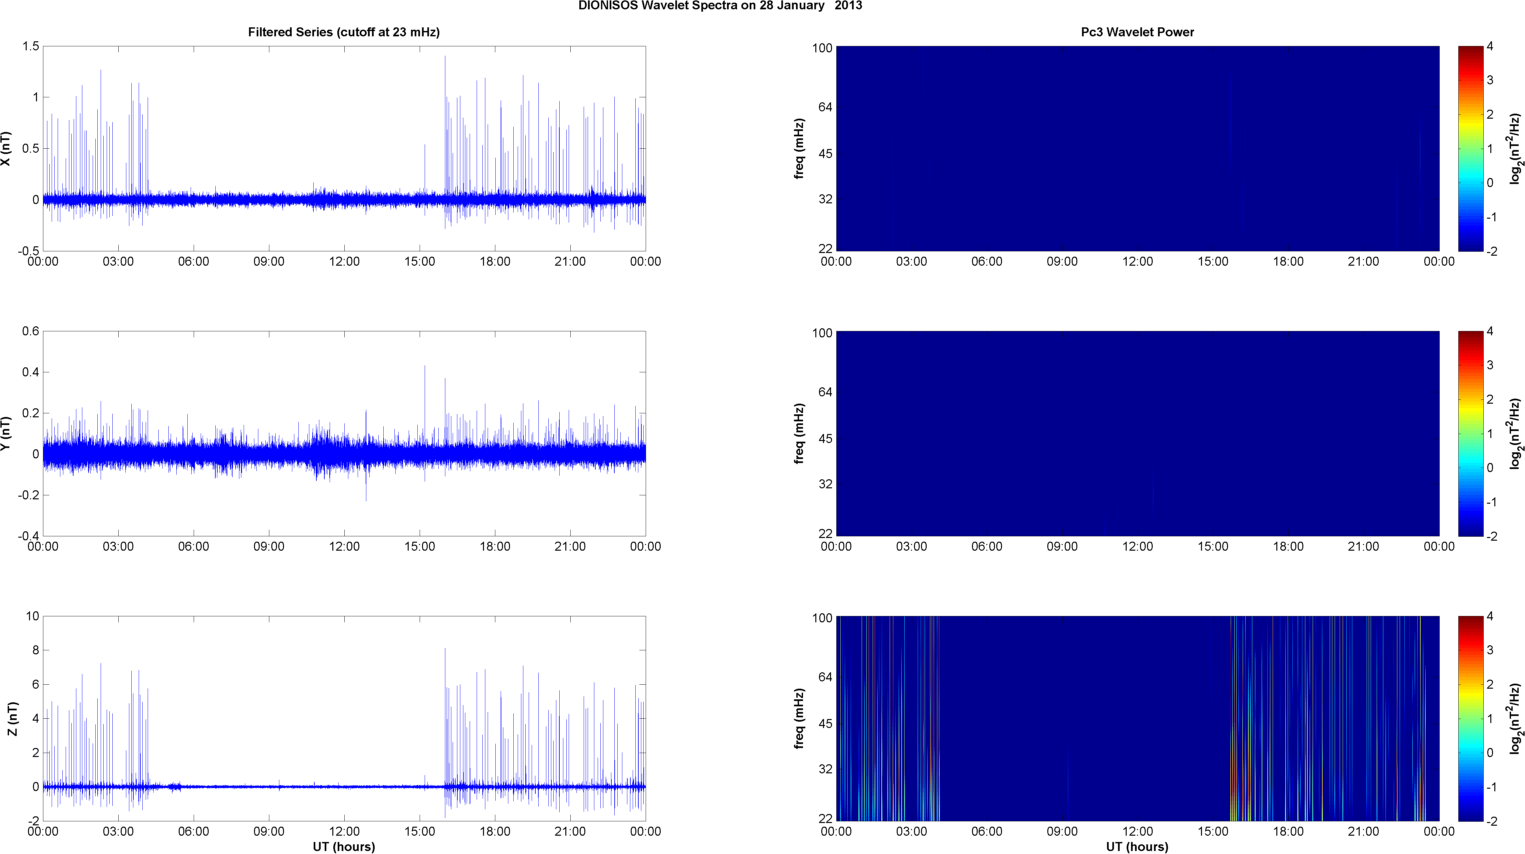Click the DIONISOS Wavelet Spectra figure title
1525x854 pixels.
(x=720, y=6)
